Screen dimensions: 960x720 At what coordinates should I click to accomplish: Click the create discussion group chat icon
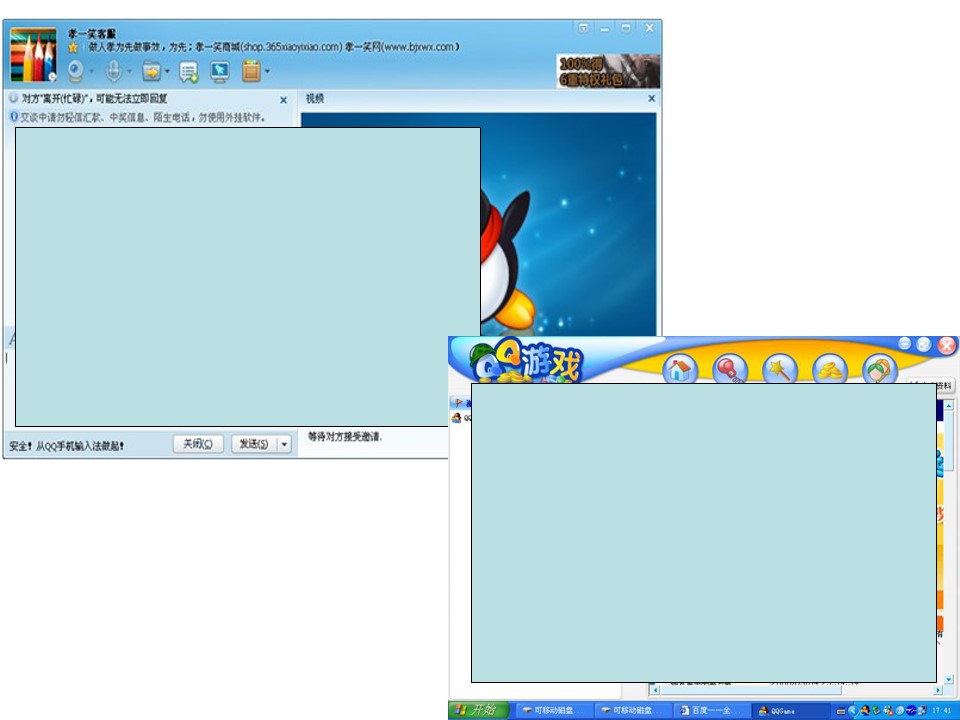coord(189,72)
